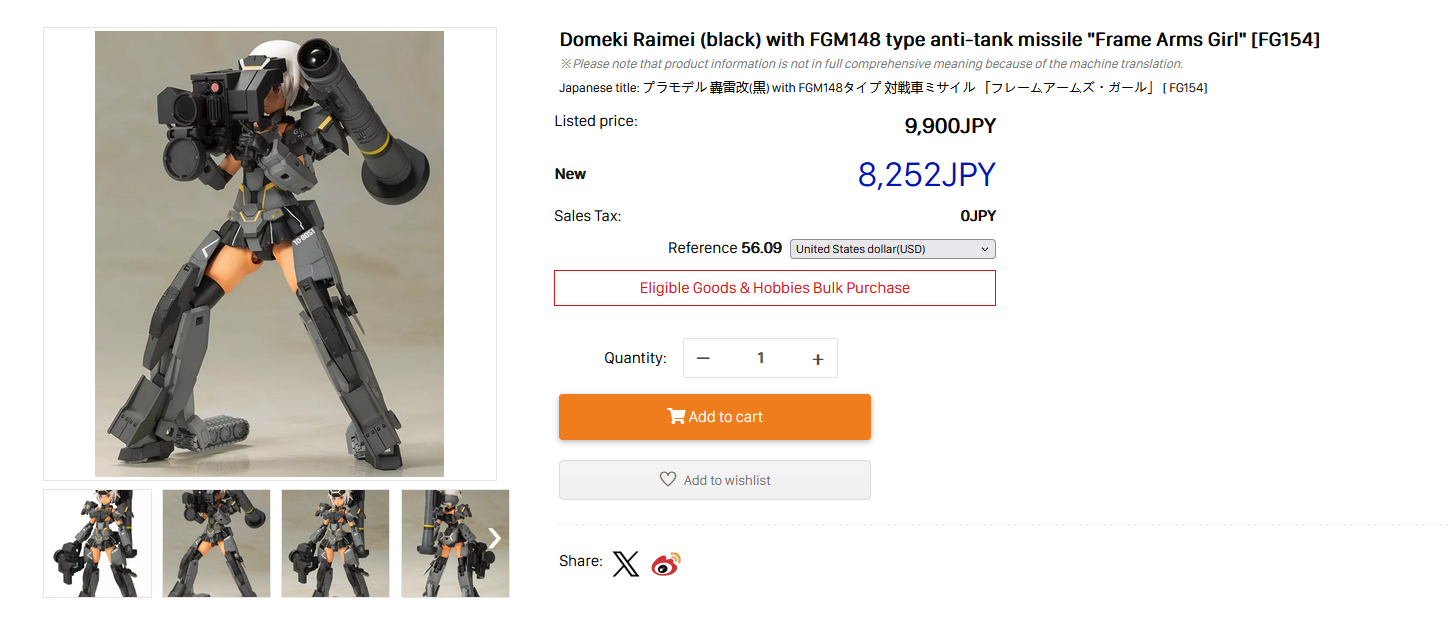Click the blue 8,252JPY new price
The image size is (1448, 617).
926,175
